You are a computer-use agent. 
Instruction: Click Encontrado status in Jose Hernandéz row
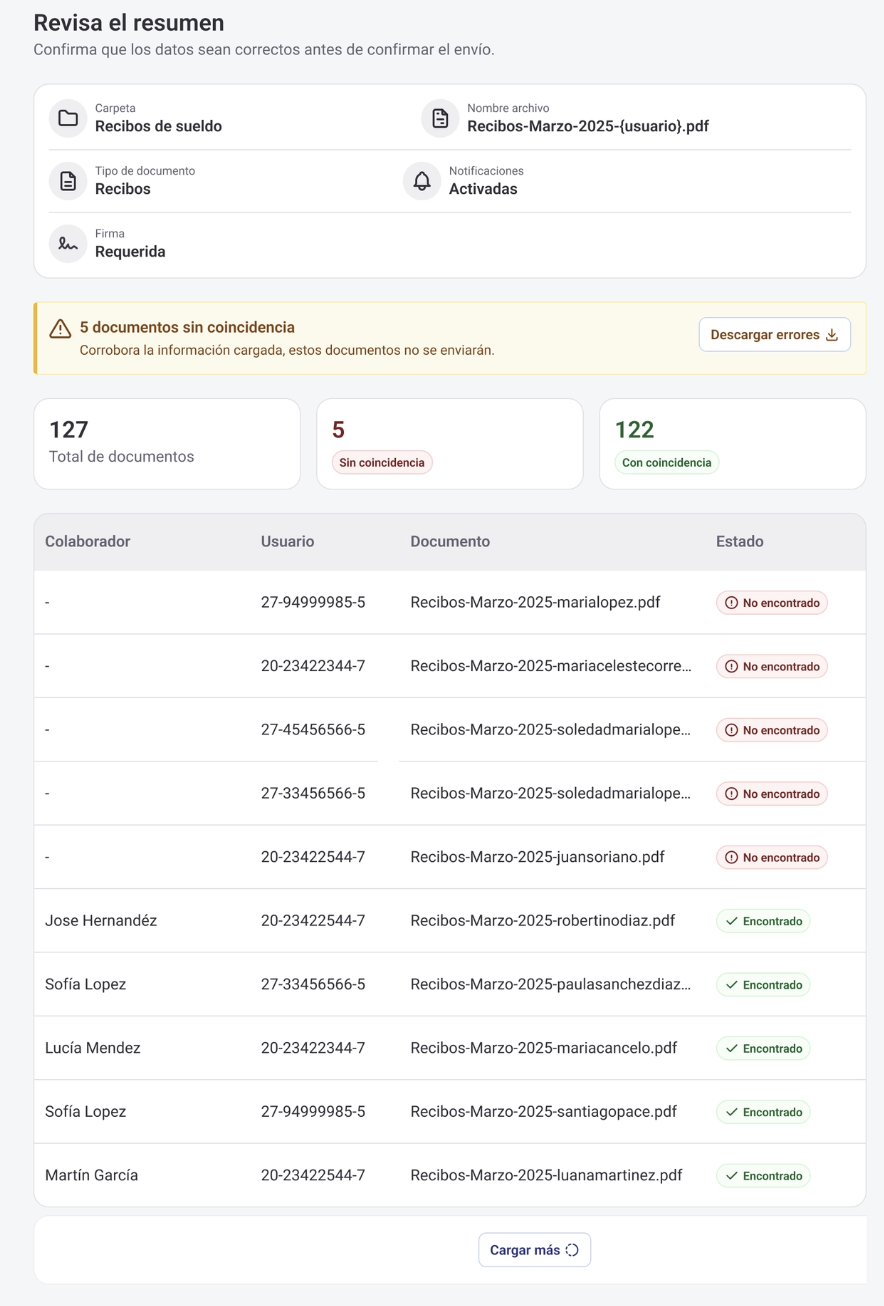(x=763, y=921)
